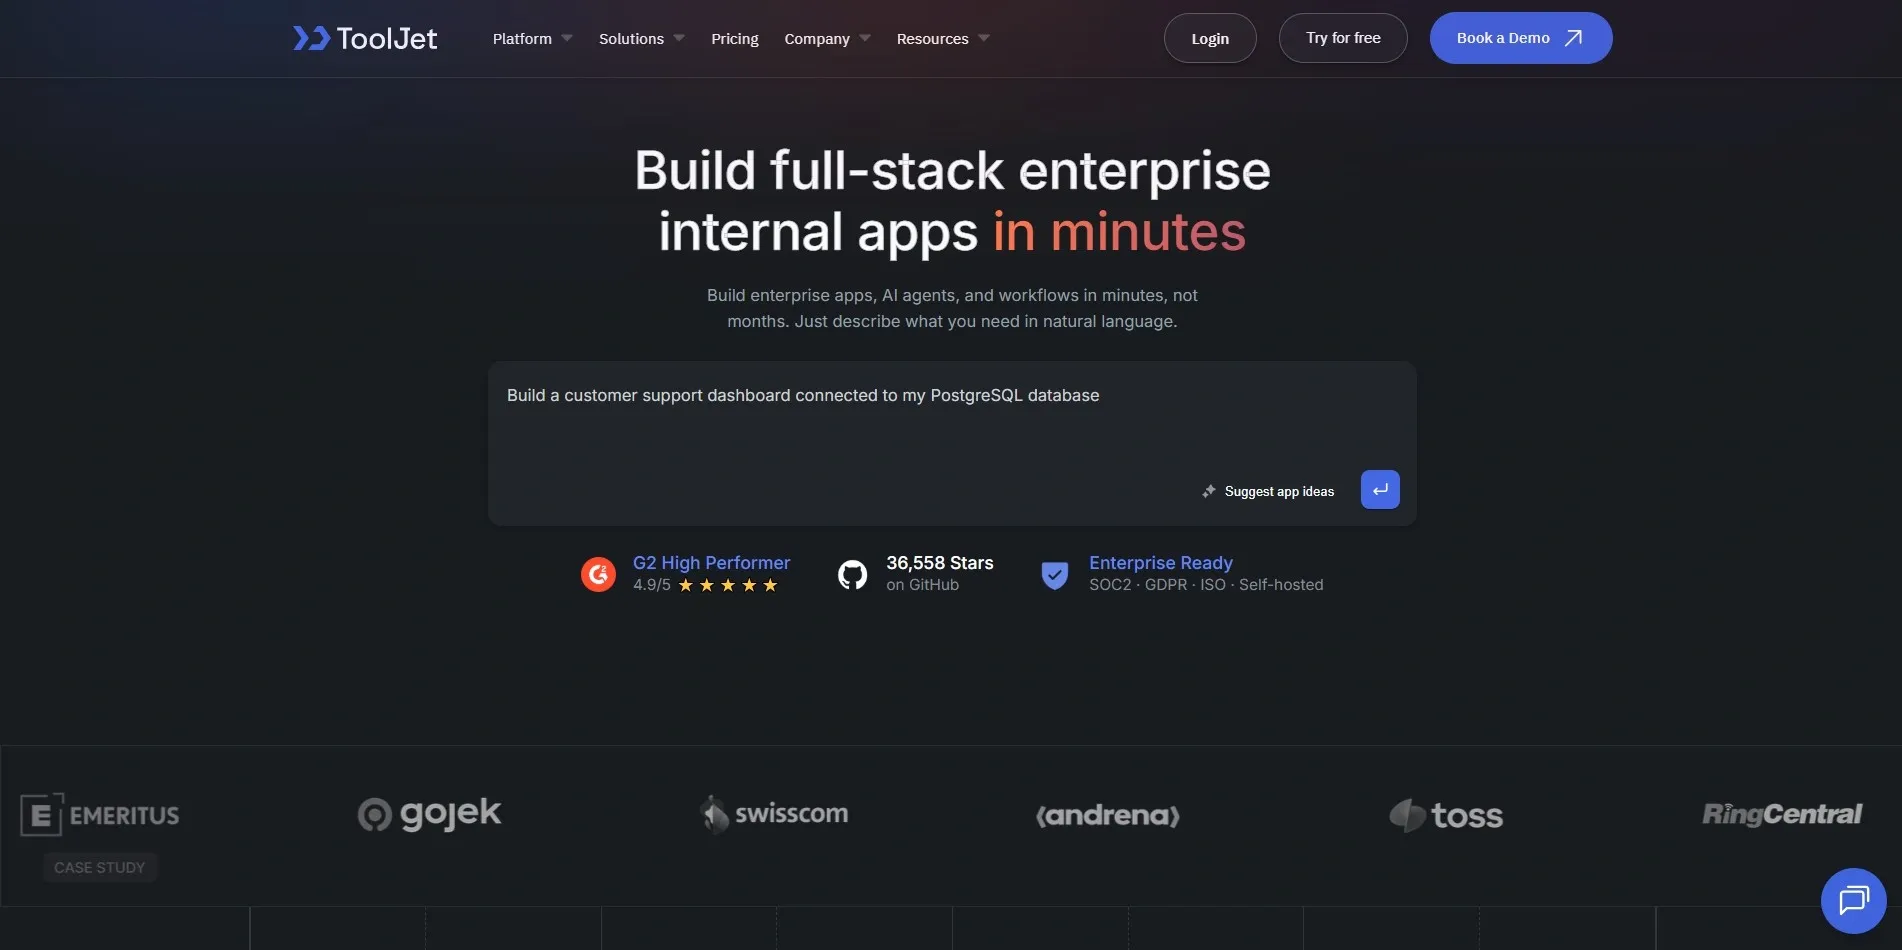The height and width of the screenshot is (950, 1902).
Task: Expand the Solutions dropdown menu
Action: [x=641, y=39]
